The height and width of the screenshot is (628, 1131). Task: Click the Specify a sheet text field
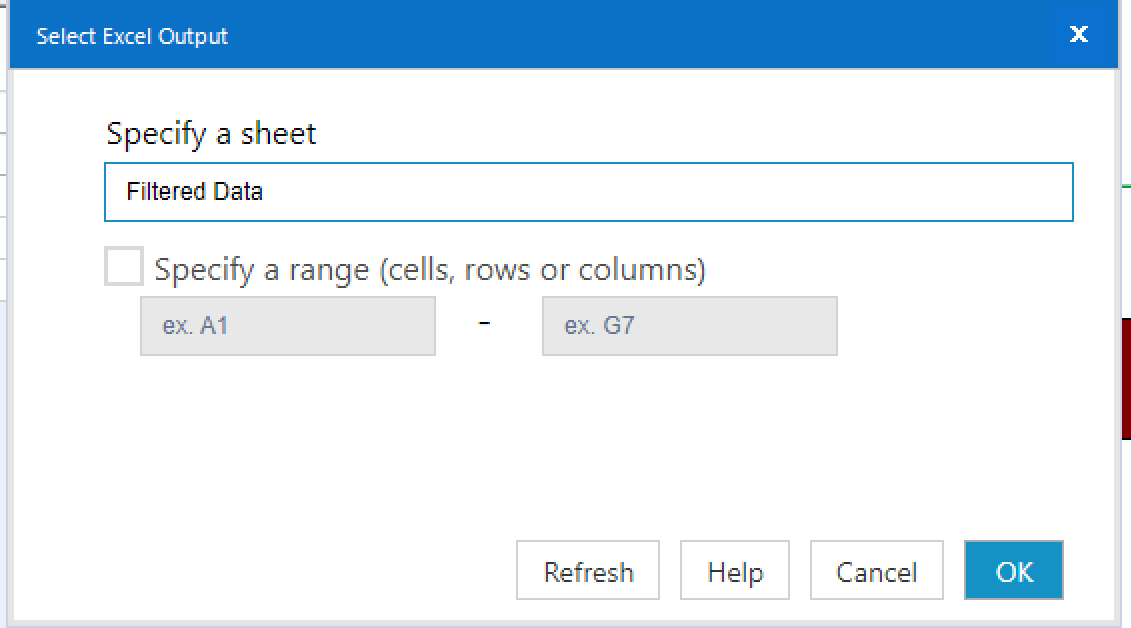[588, 192]
